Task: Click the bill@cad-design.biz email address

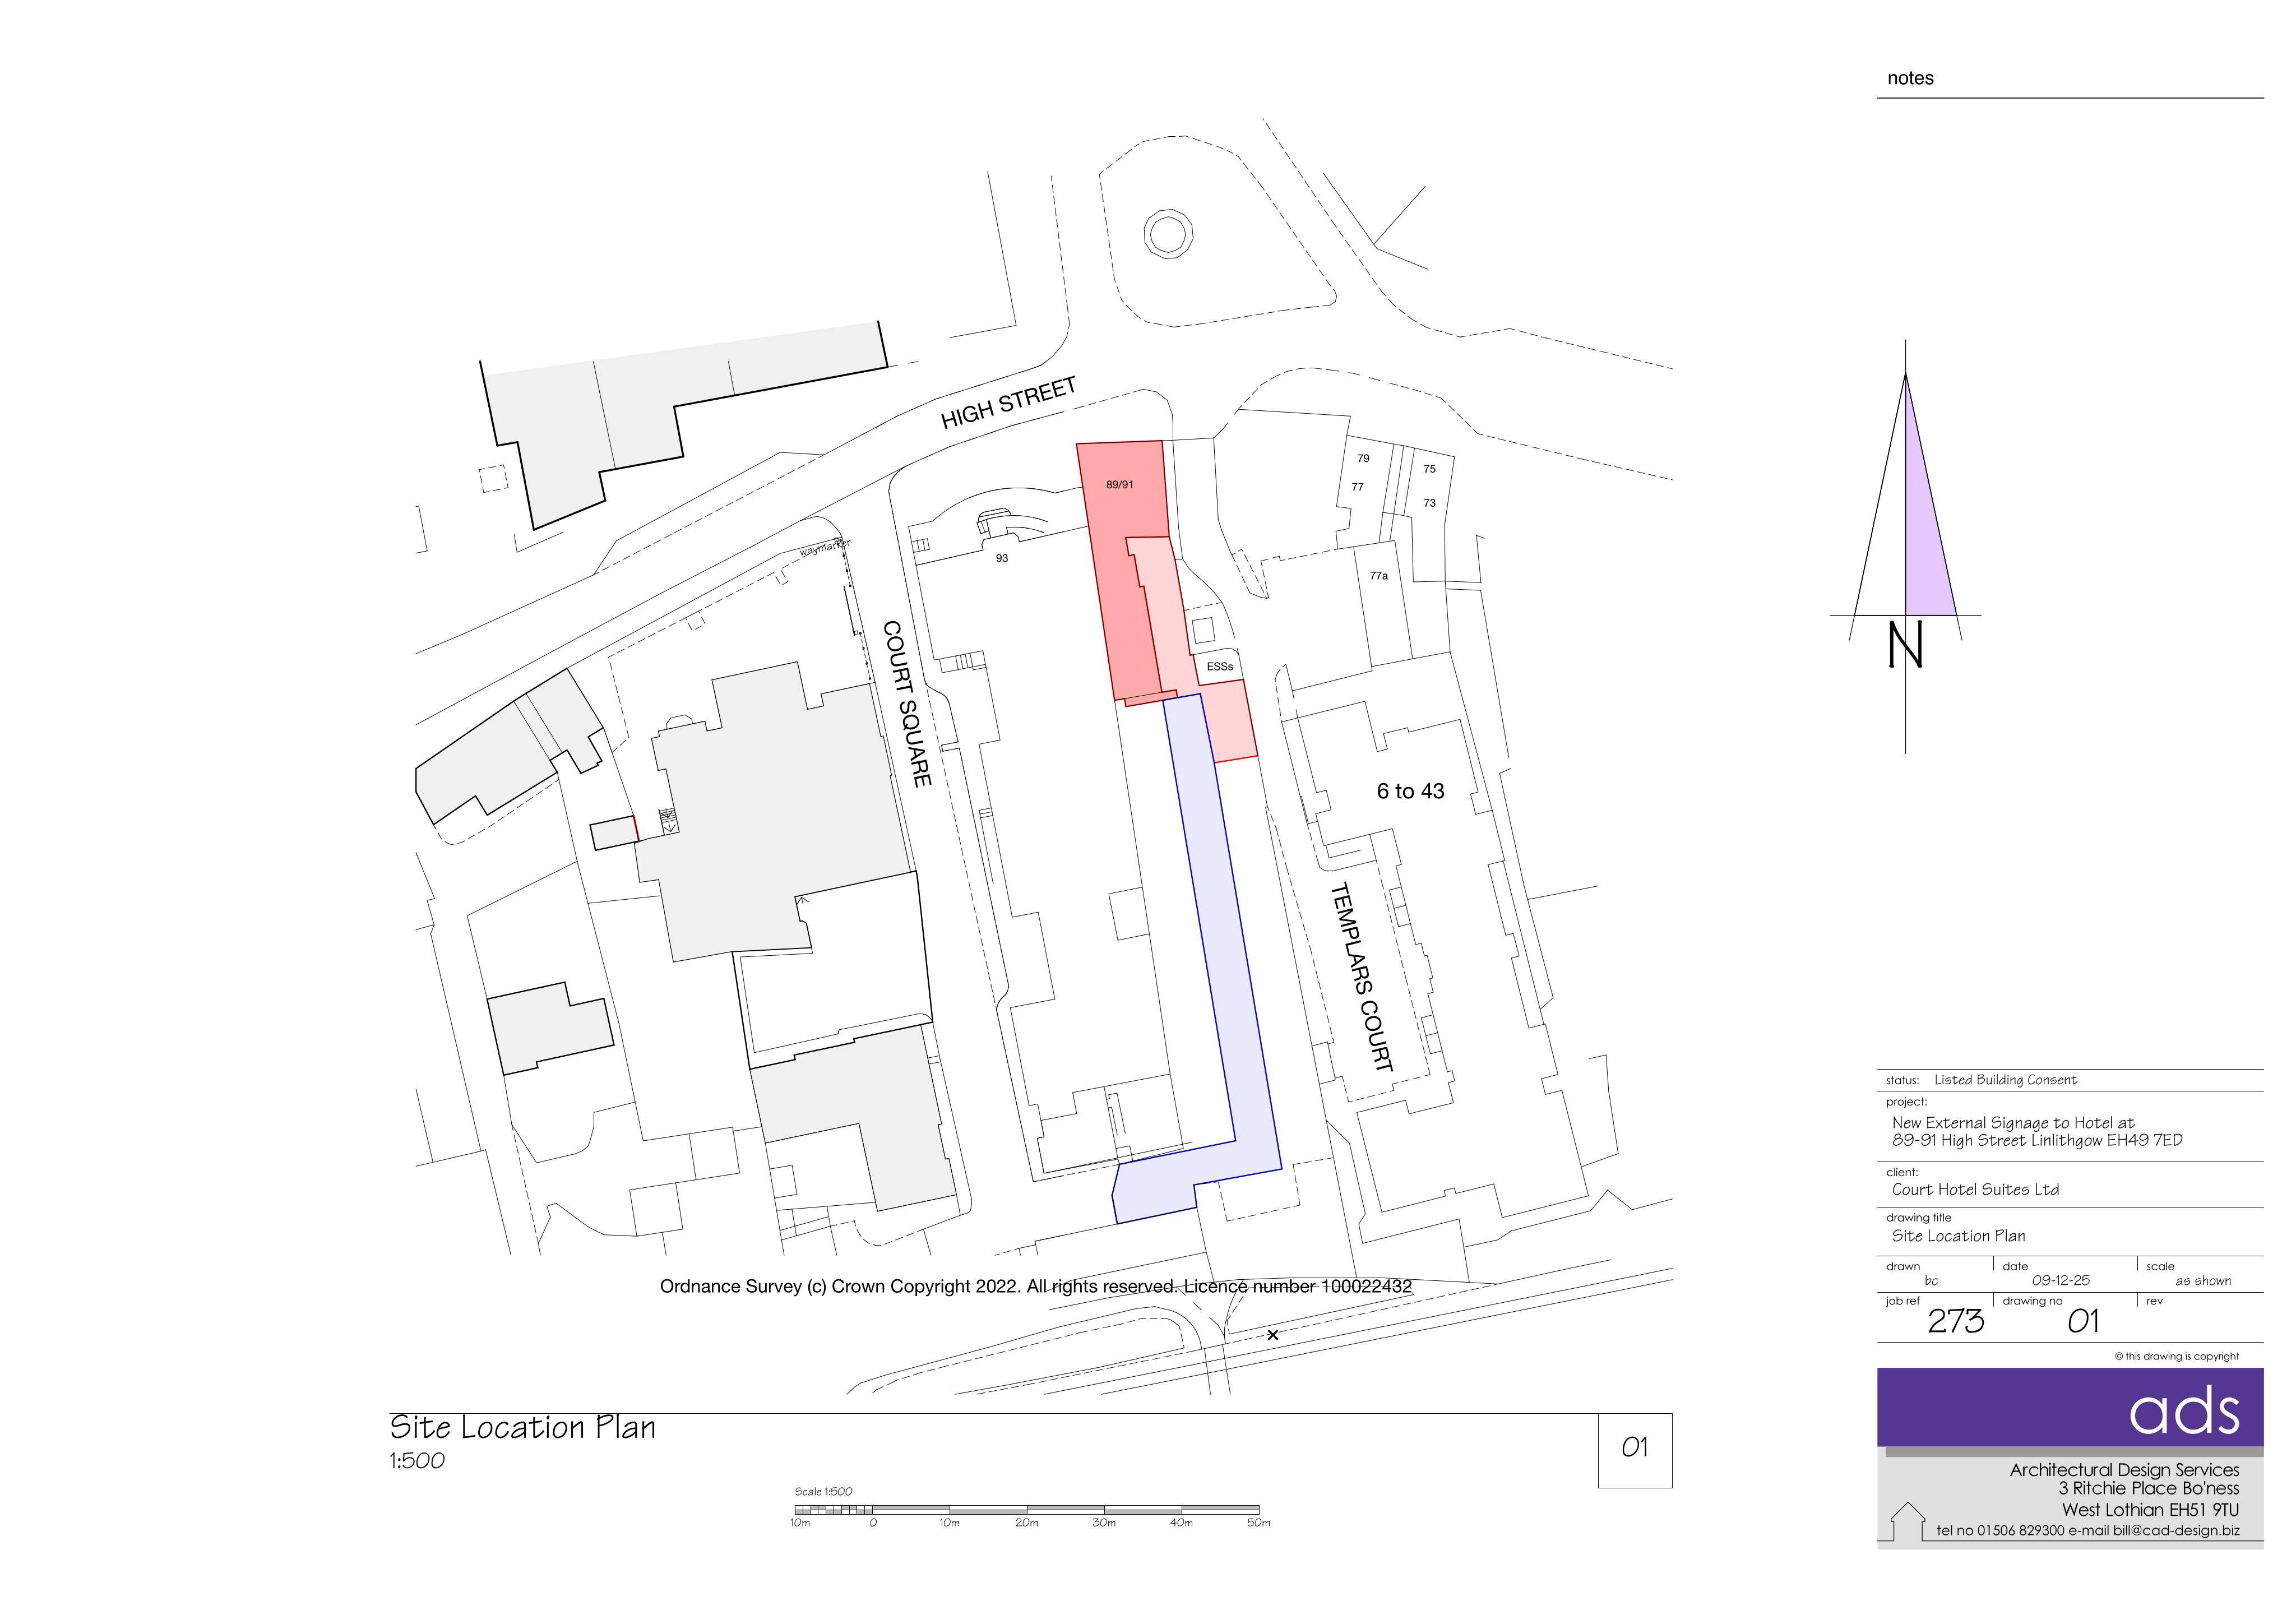Action: [2176, 1530]
